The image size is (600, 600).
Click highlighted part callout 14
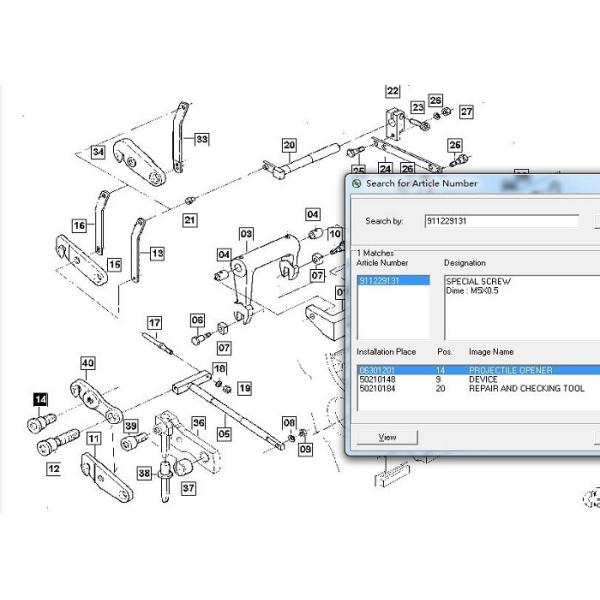tap(41, 400)
